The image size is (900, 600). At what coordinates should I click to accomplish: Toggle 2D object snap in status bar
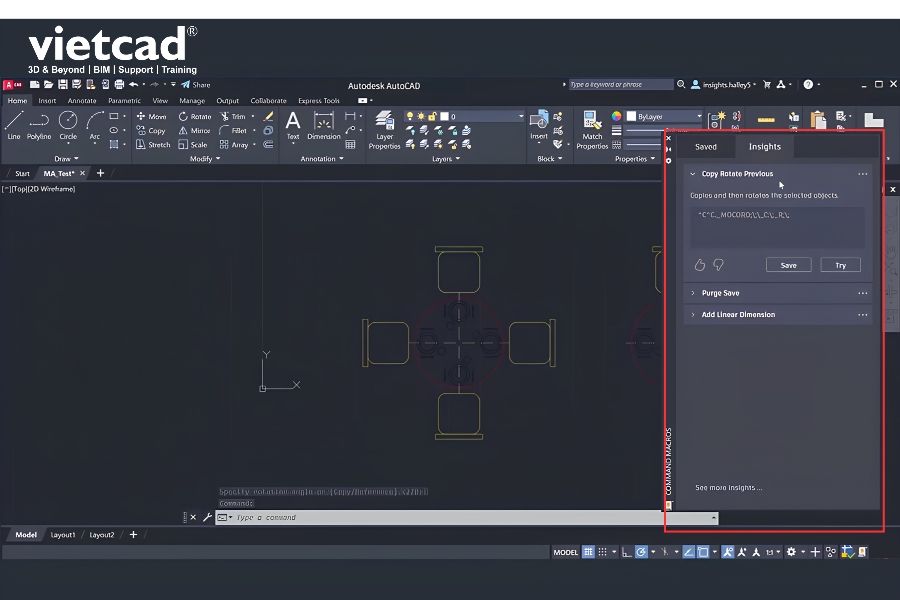tap(703, 552)
